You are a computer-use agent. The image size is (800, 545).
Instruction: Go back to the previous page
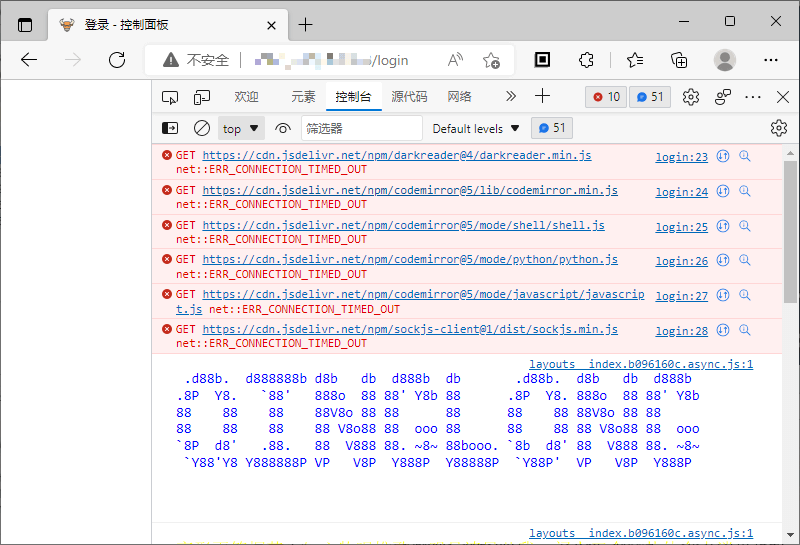coord(29,60)
